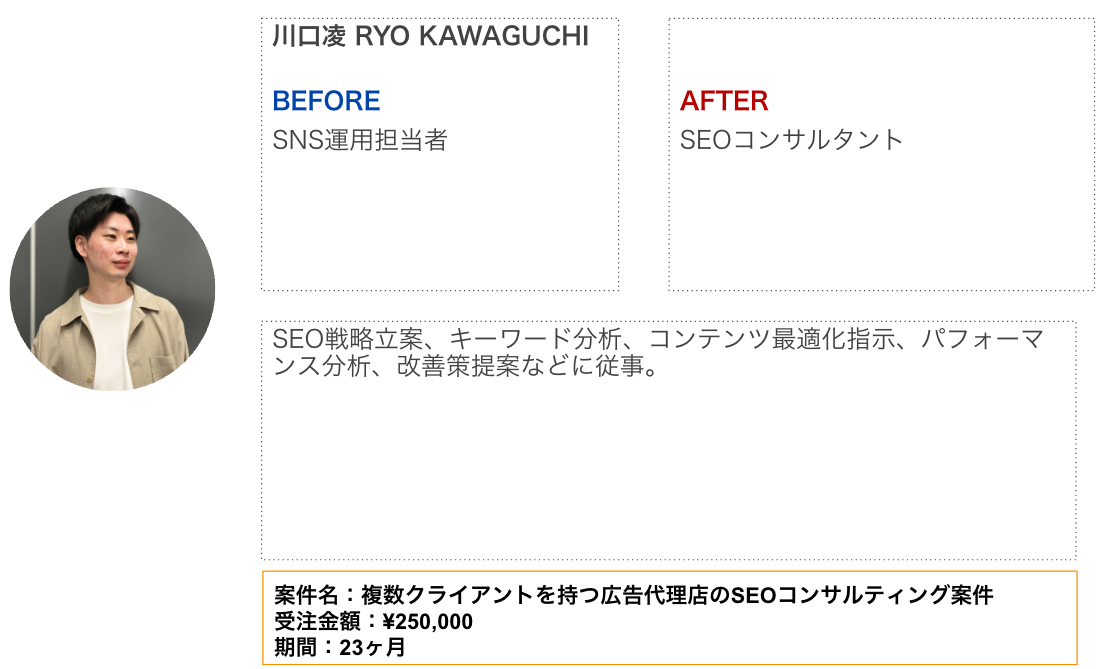Select the 23ヶ月 duration value
Screen dimensions: 1102x669
tap(372, 647)
